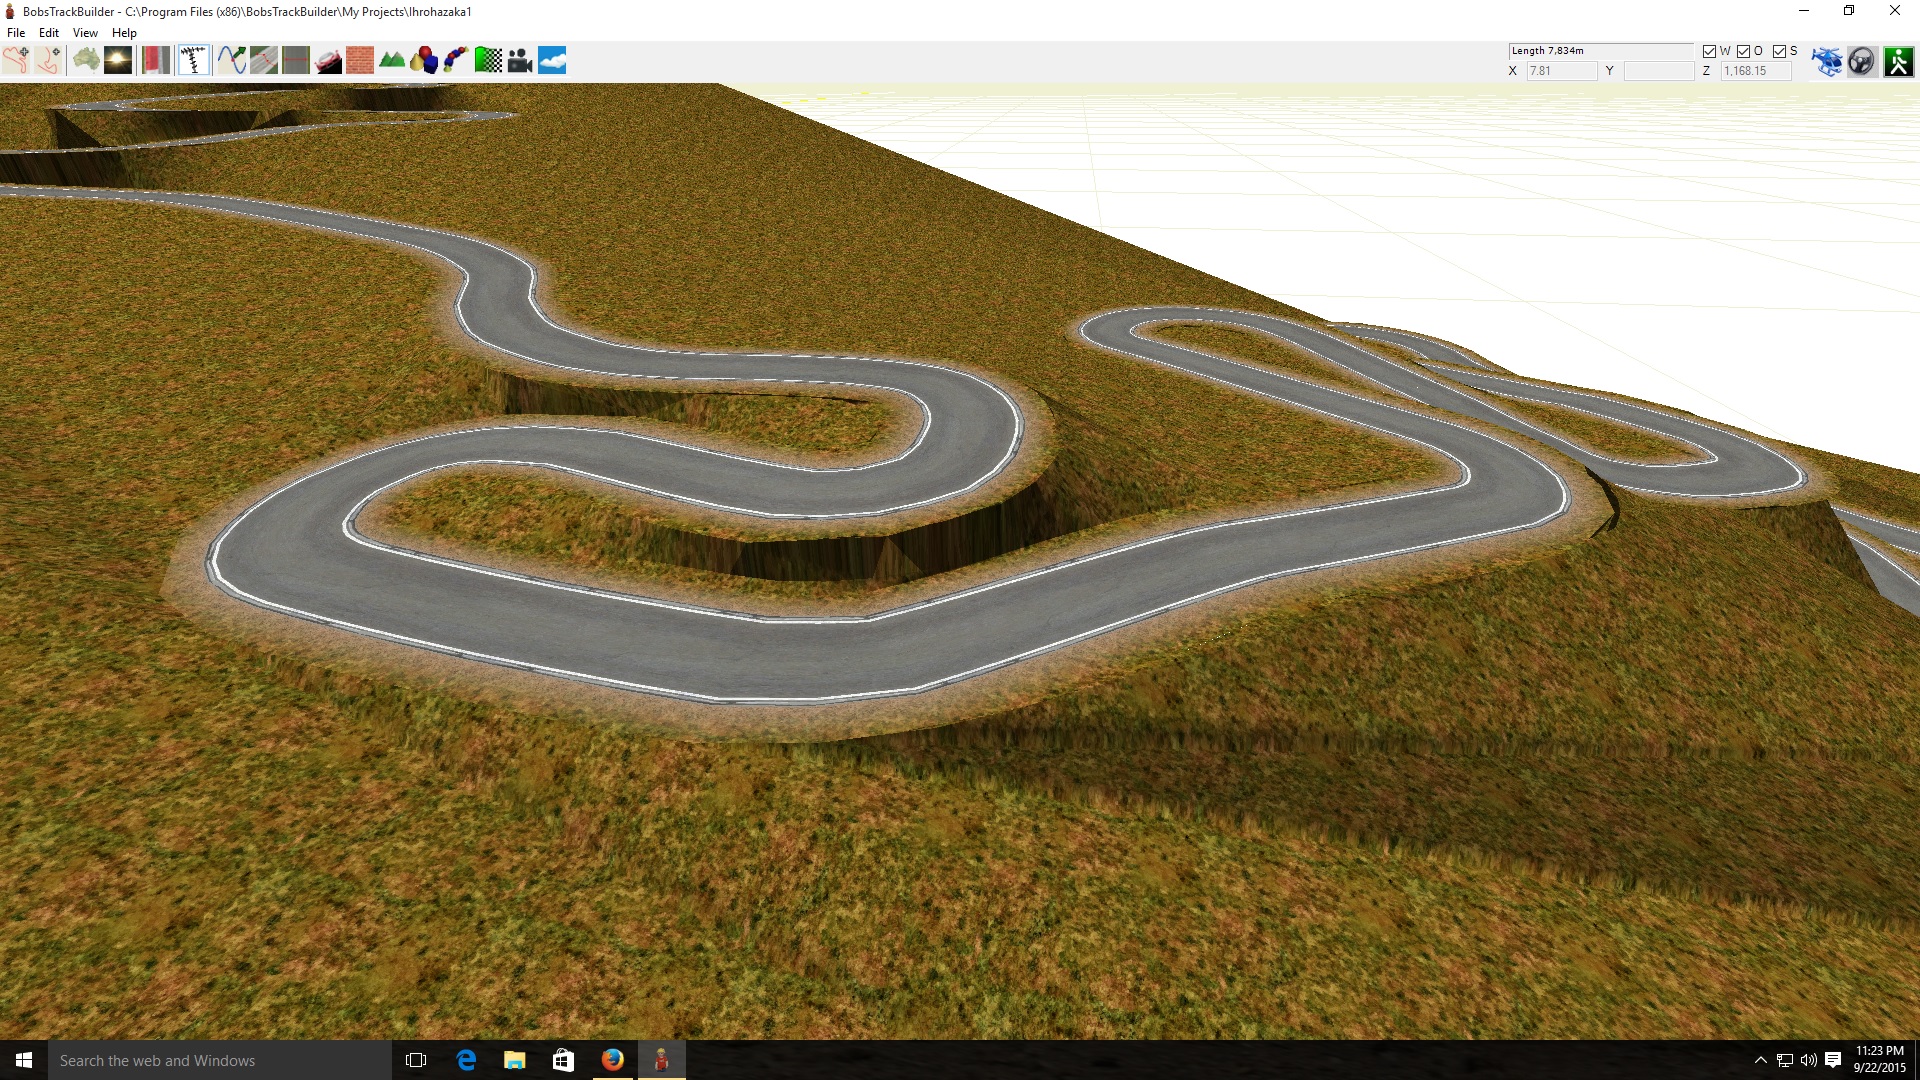Viewport: 1920px width, 1080px height.
Task: Open Task View on taskbar
Action: [x=416, y=1060]
